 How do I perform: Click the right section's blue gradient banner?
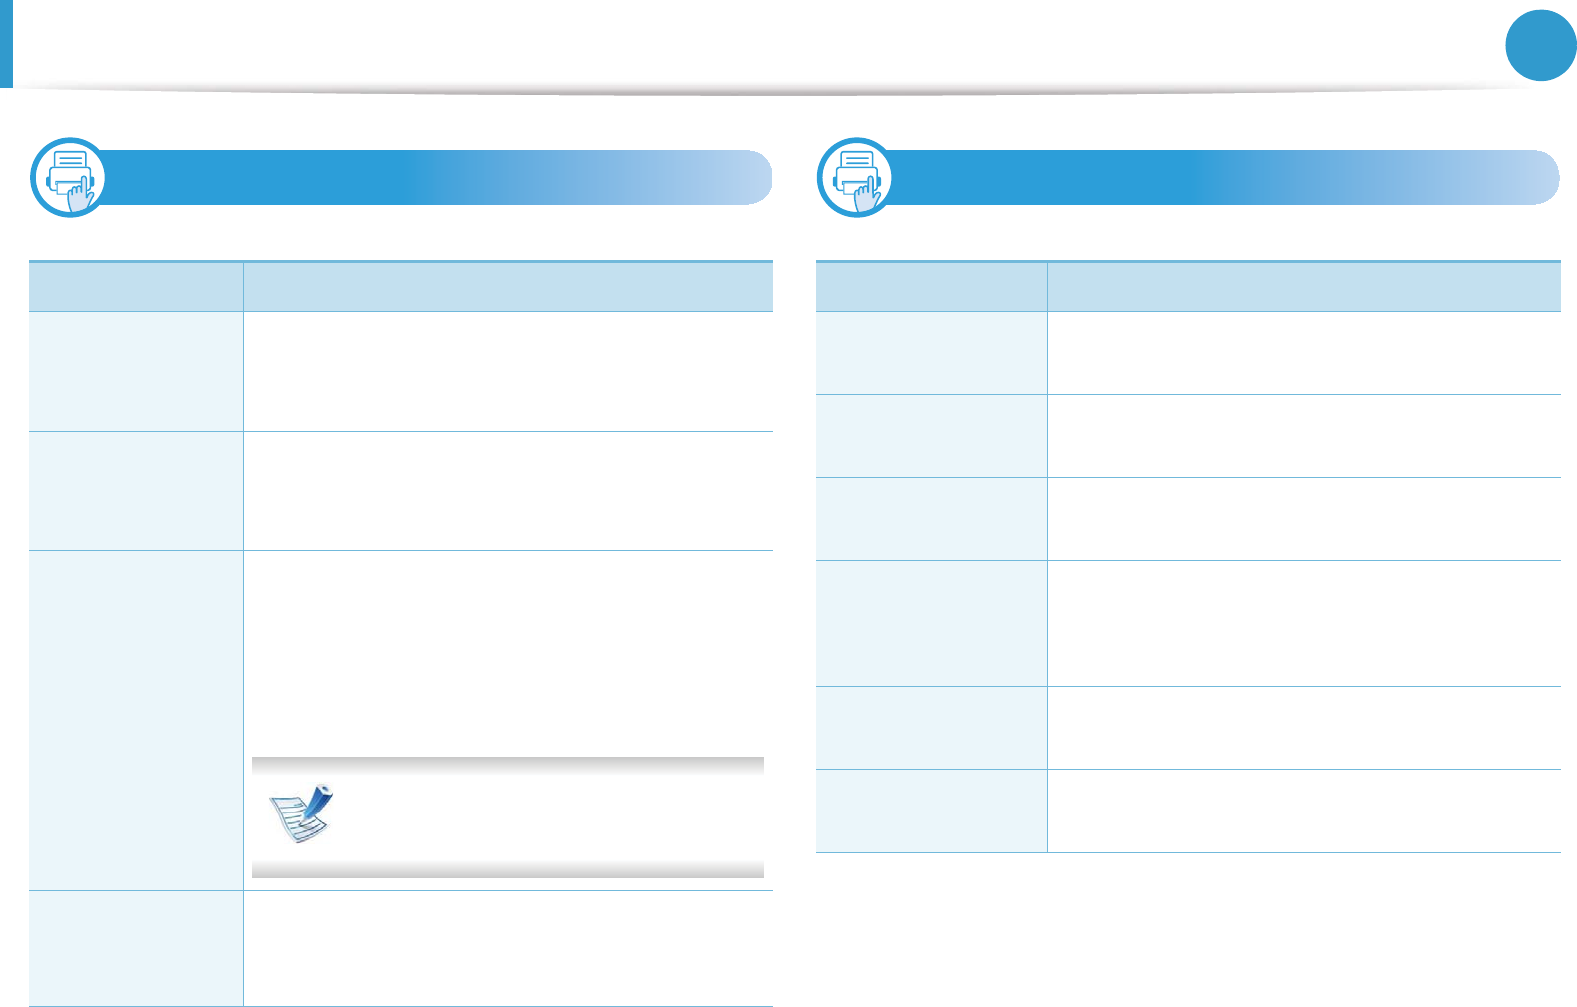[1226, 178]
